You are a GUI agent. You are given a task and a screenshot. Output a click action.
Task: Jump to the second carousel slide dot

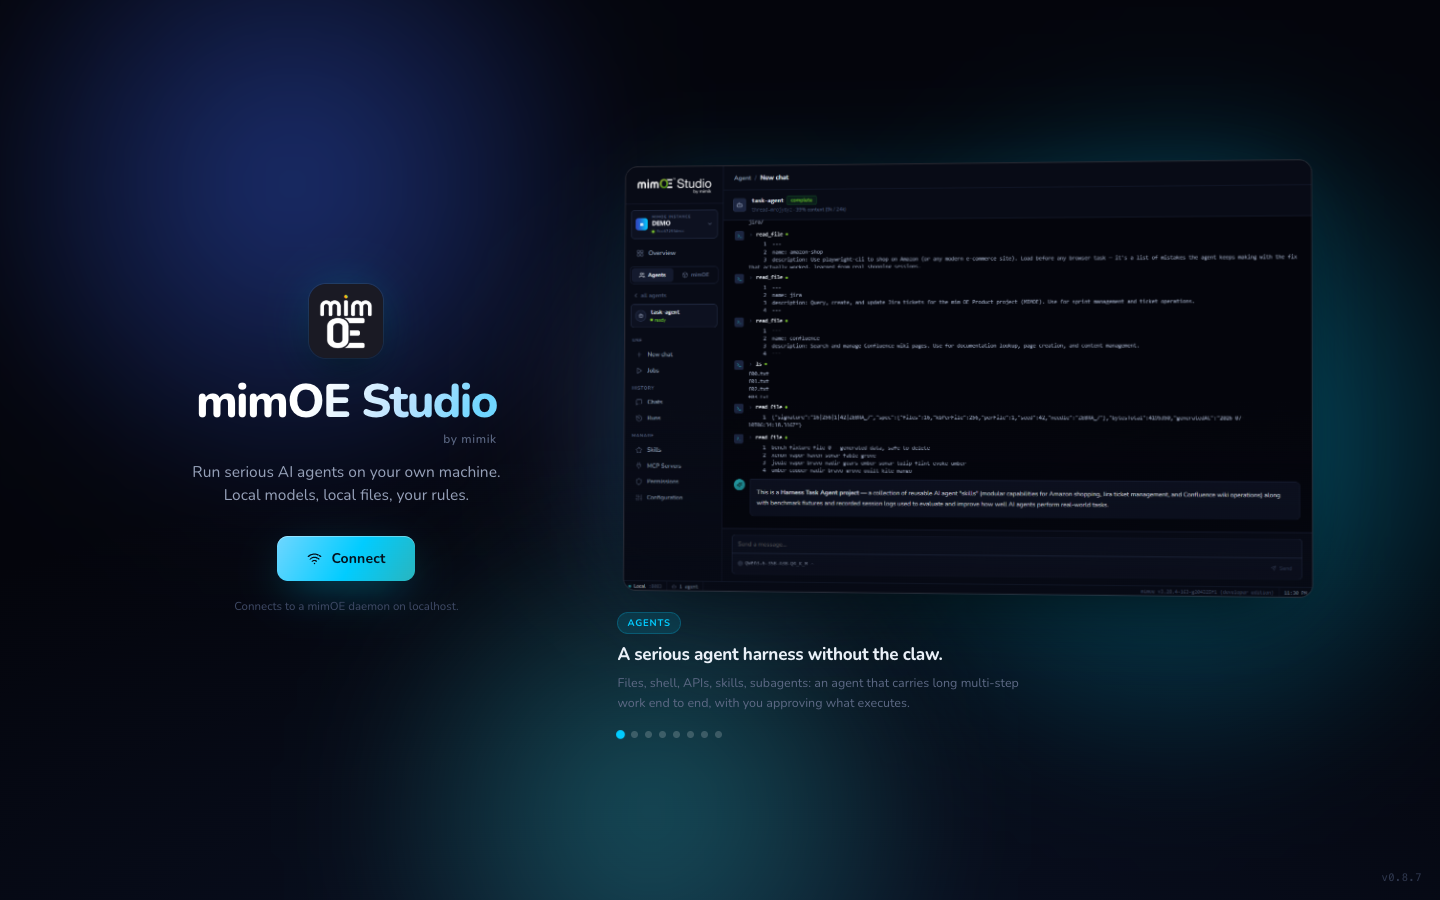(634, 734)
